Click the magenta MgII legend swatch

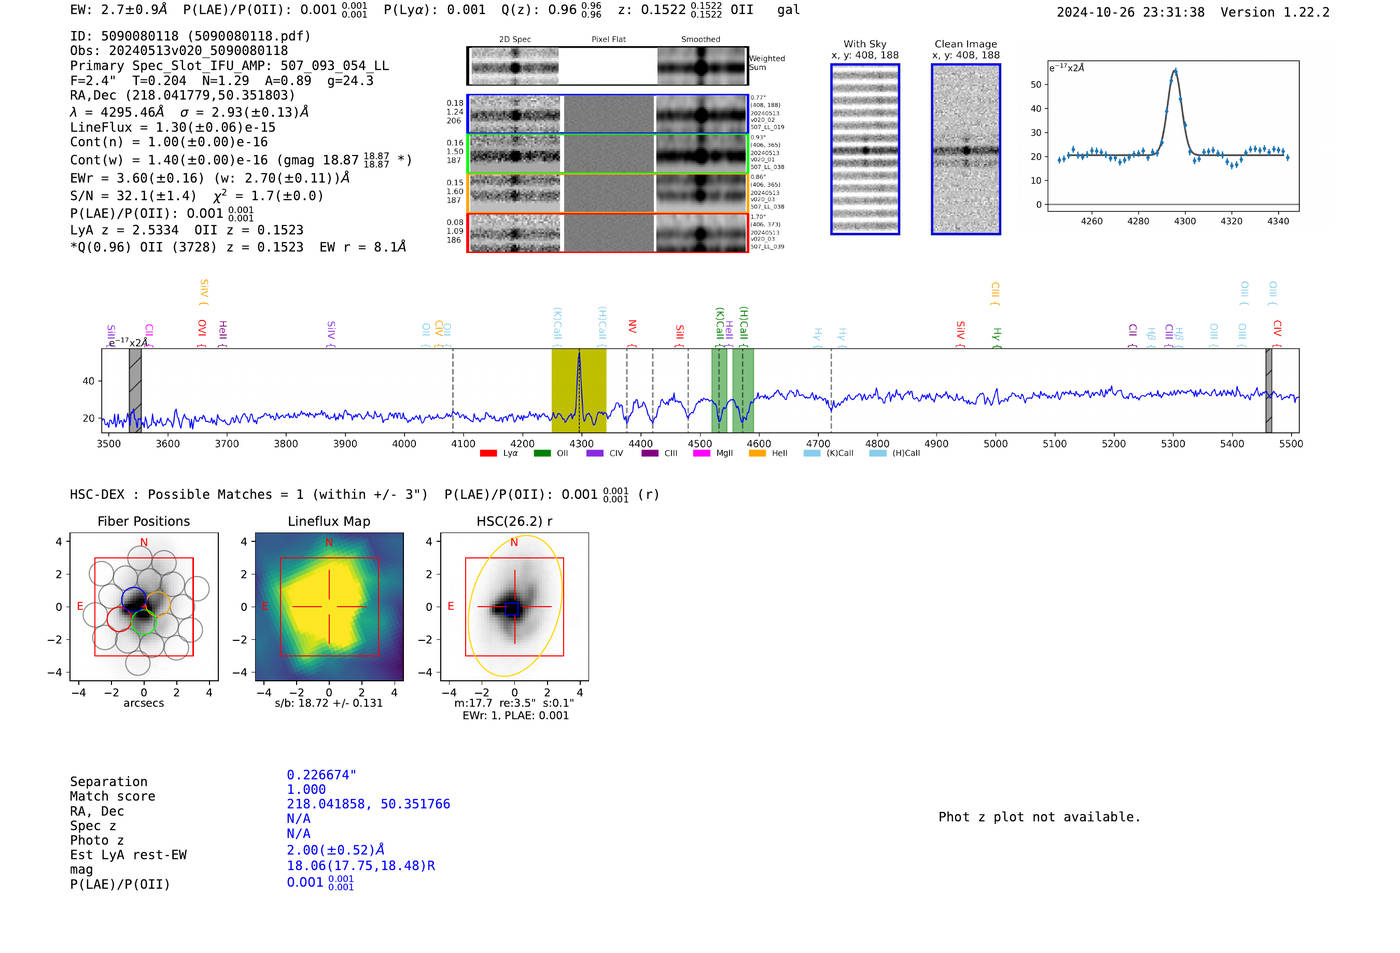click(702, 454)
